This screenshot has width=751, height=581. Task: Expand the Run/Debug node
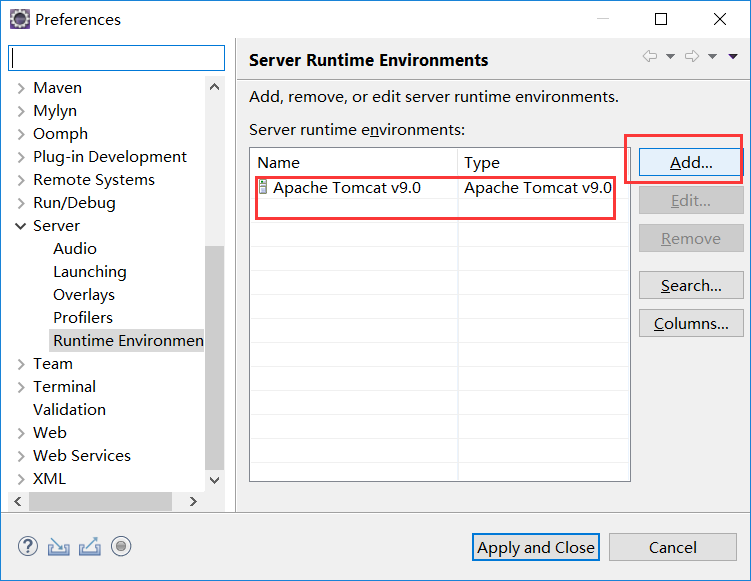tap(21, 203)
